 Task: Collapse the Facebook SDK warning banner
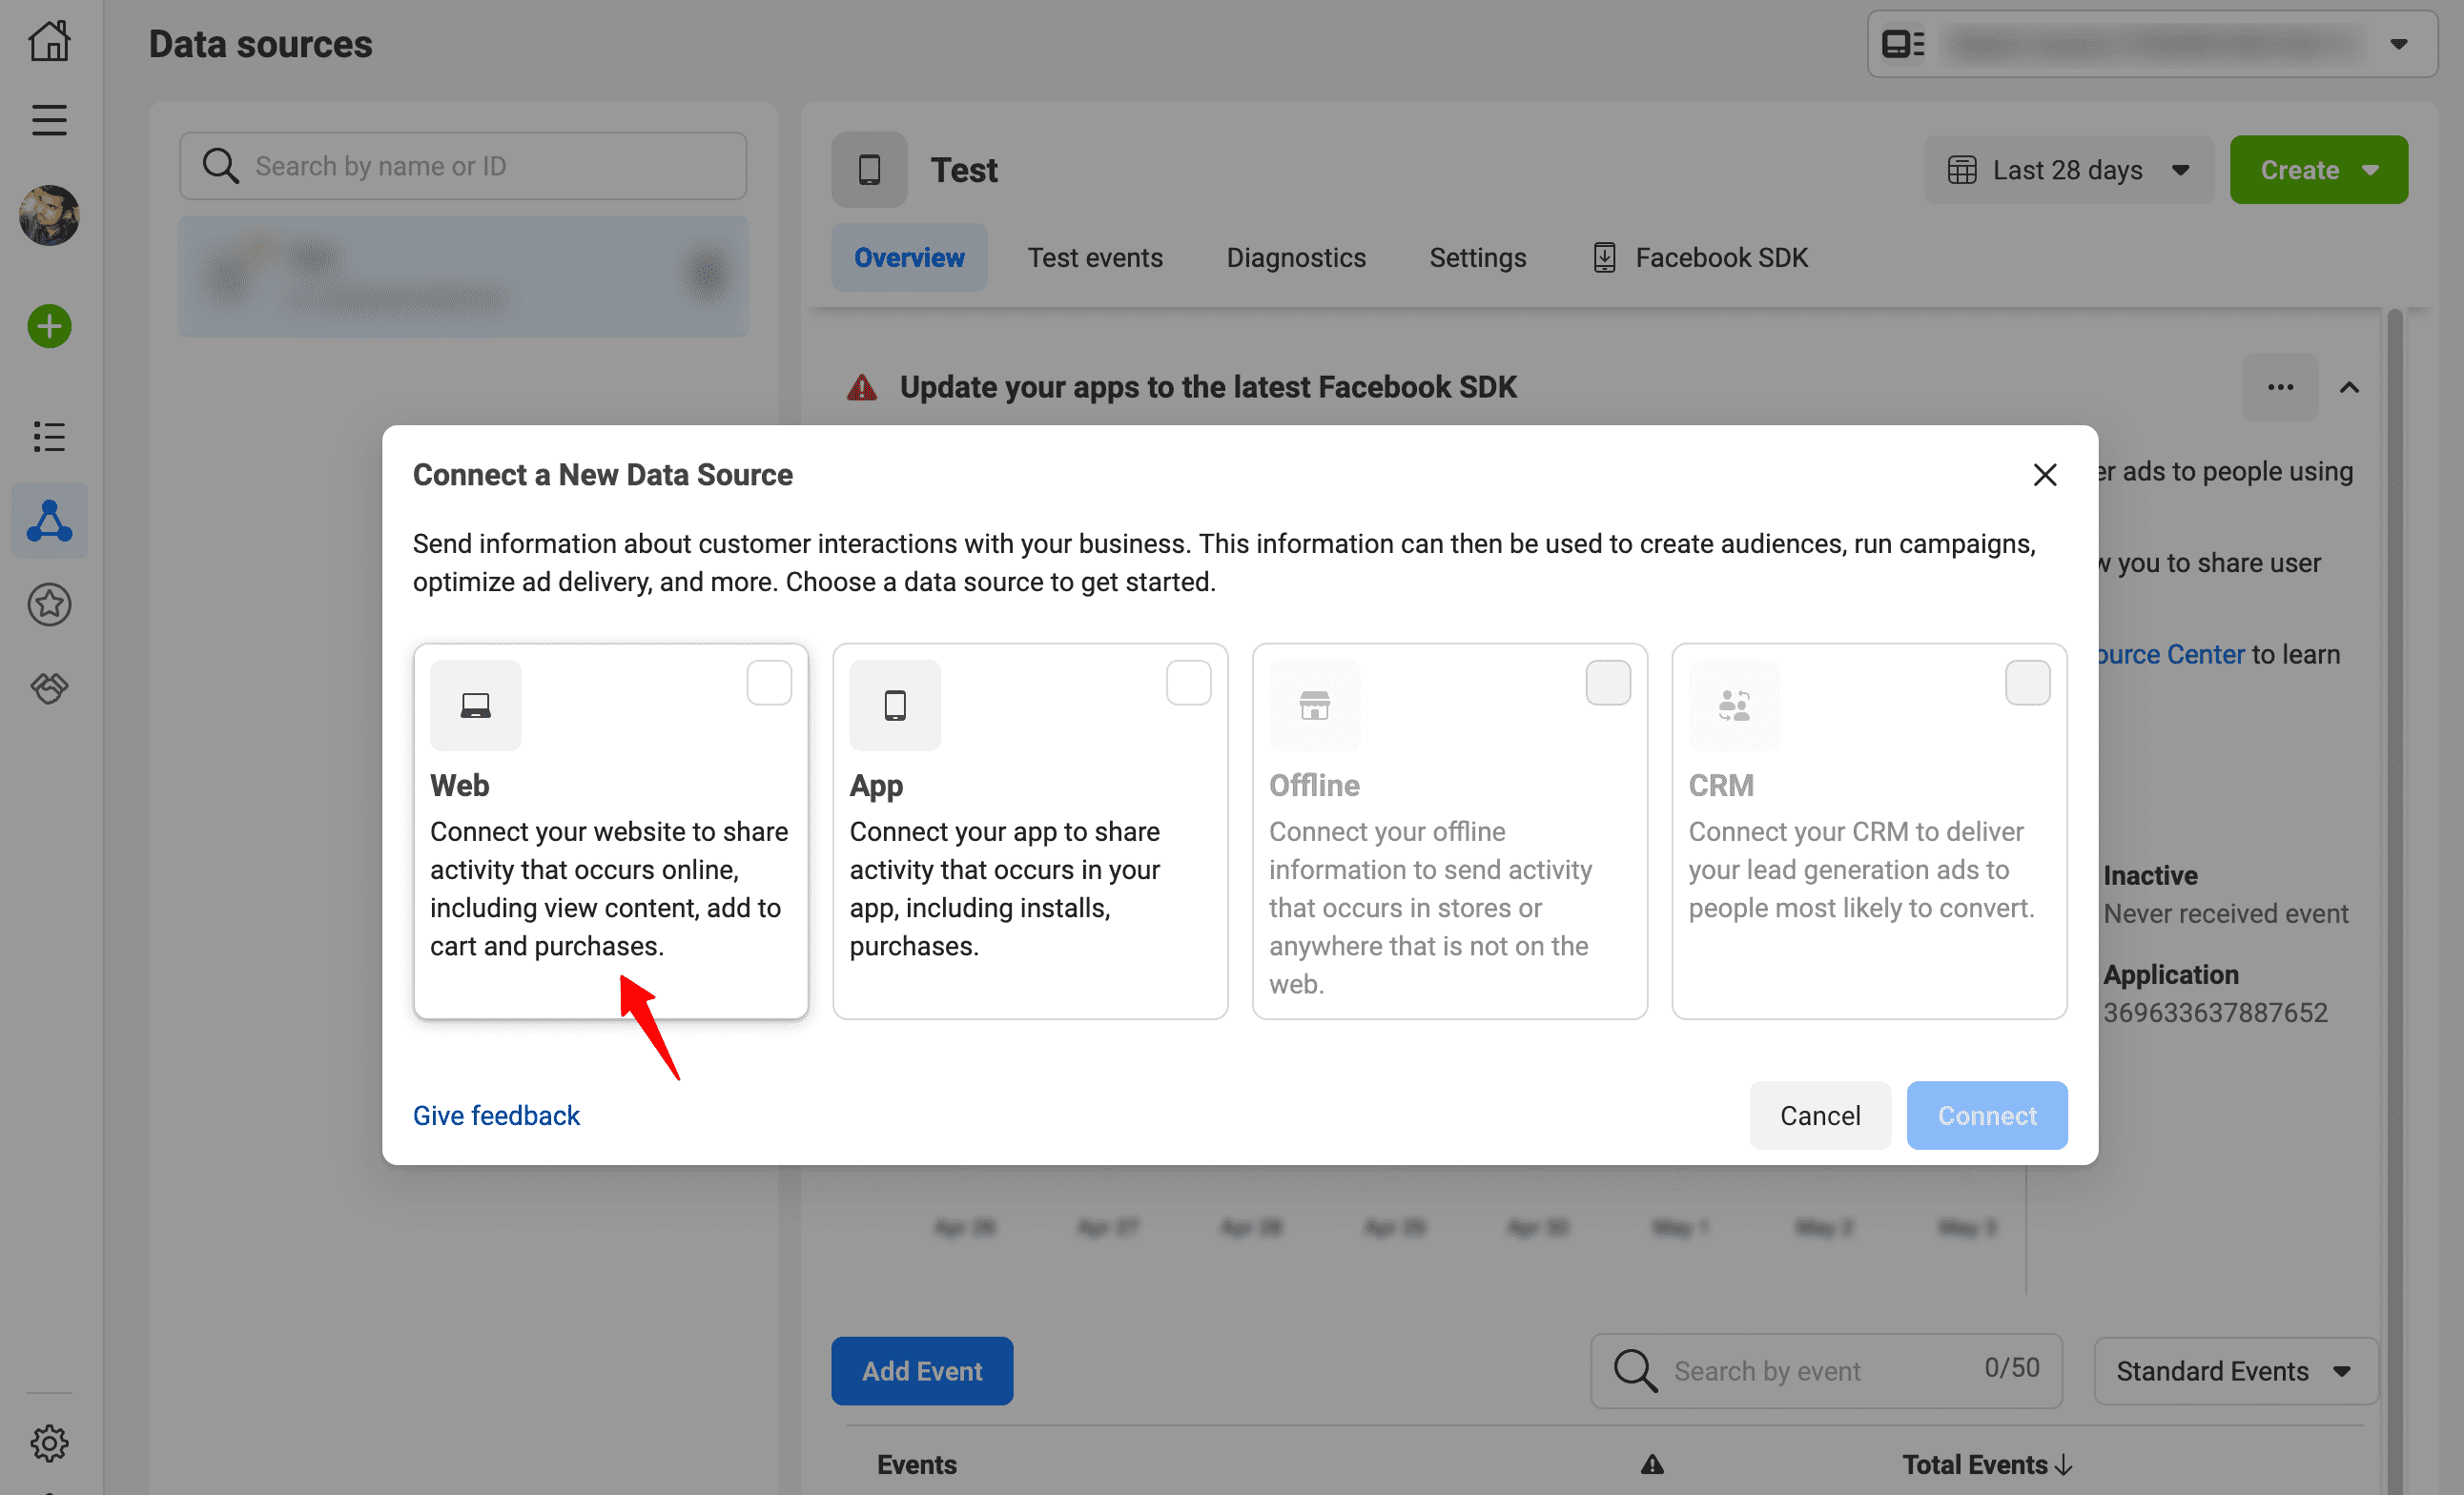click(2350, 387)
